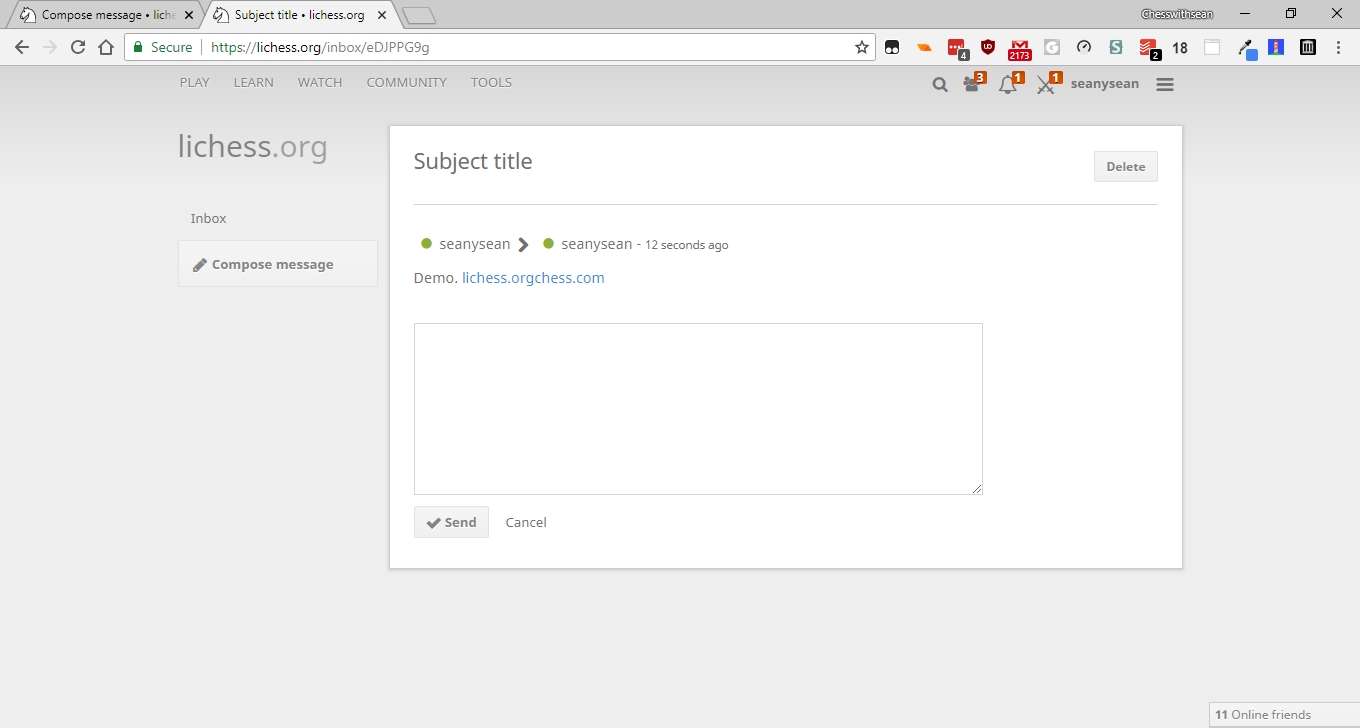
Task: Open the friends icon with badge 3
Action: point(974,84)
